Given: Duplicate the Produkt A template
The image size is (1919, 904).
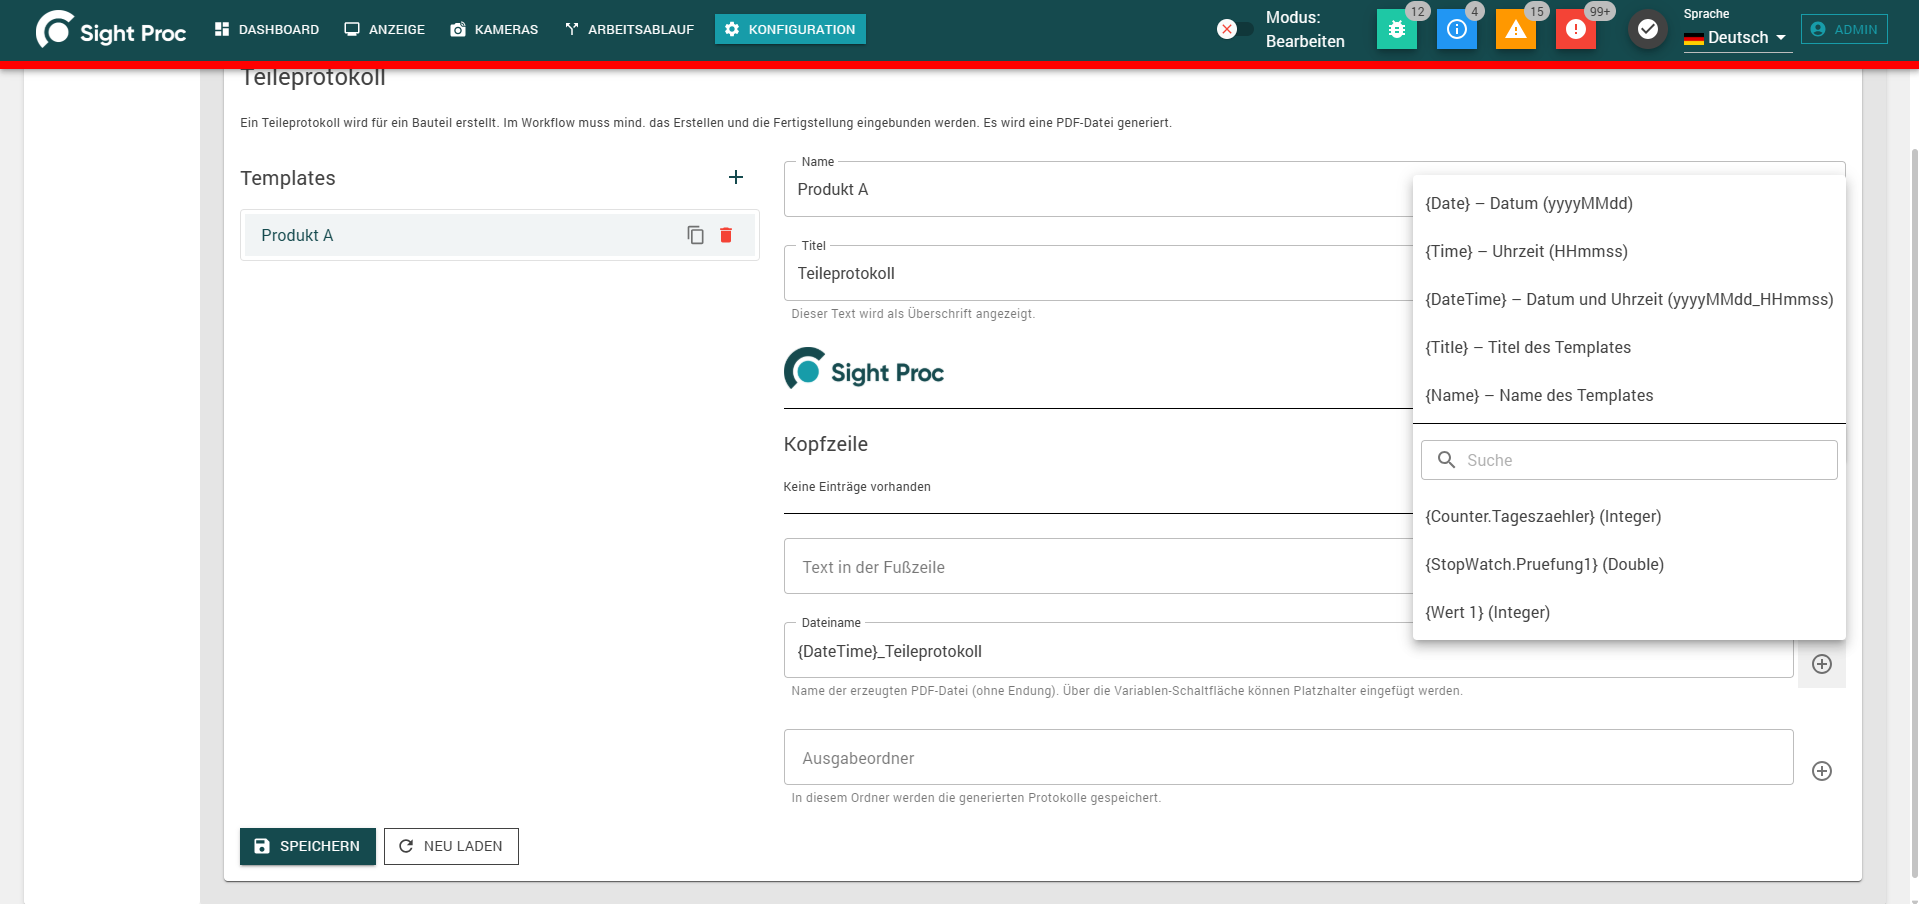Looking at the screenshot, I should click(x=696, y=235).
